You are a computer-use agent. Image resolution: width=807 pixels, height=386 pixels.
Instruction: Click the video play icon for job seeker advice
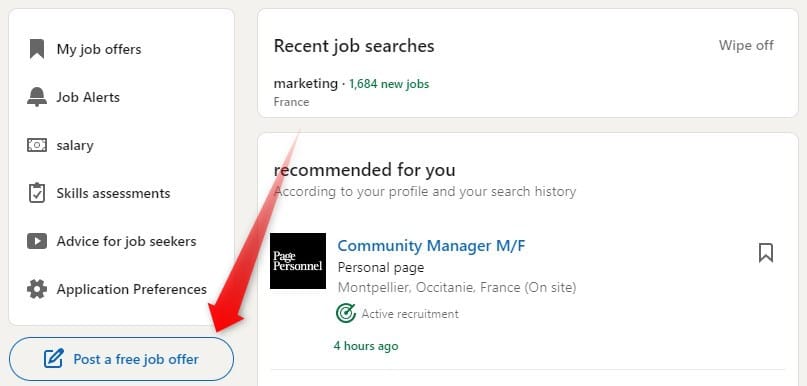point(37,241)
